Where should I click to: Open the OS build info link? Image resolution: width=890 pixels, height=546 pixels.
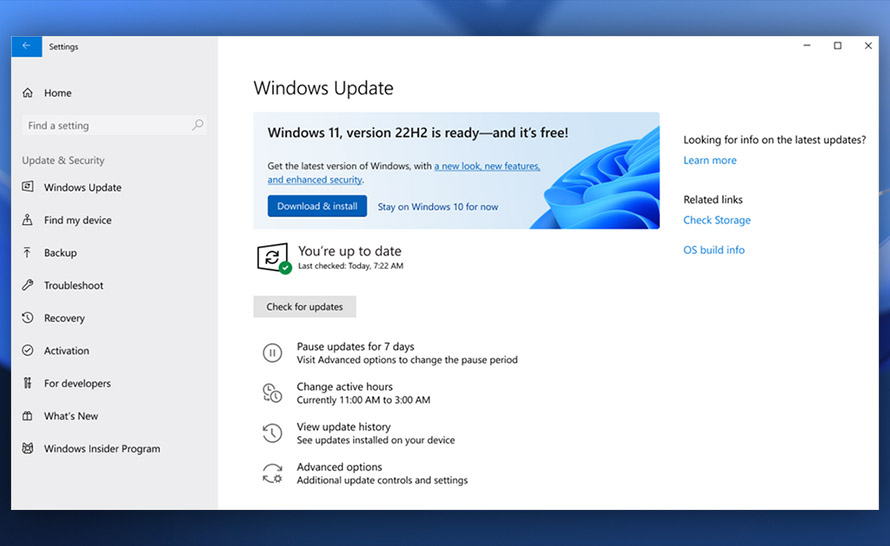713,250
